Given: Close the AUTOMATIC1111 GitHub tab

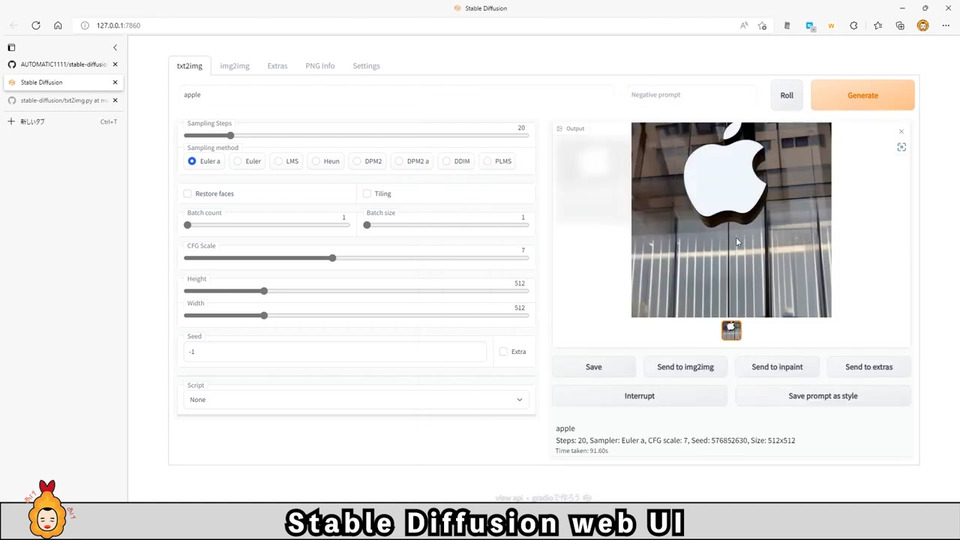Looking at the screenshot, I should tap(115, 64).
